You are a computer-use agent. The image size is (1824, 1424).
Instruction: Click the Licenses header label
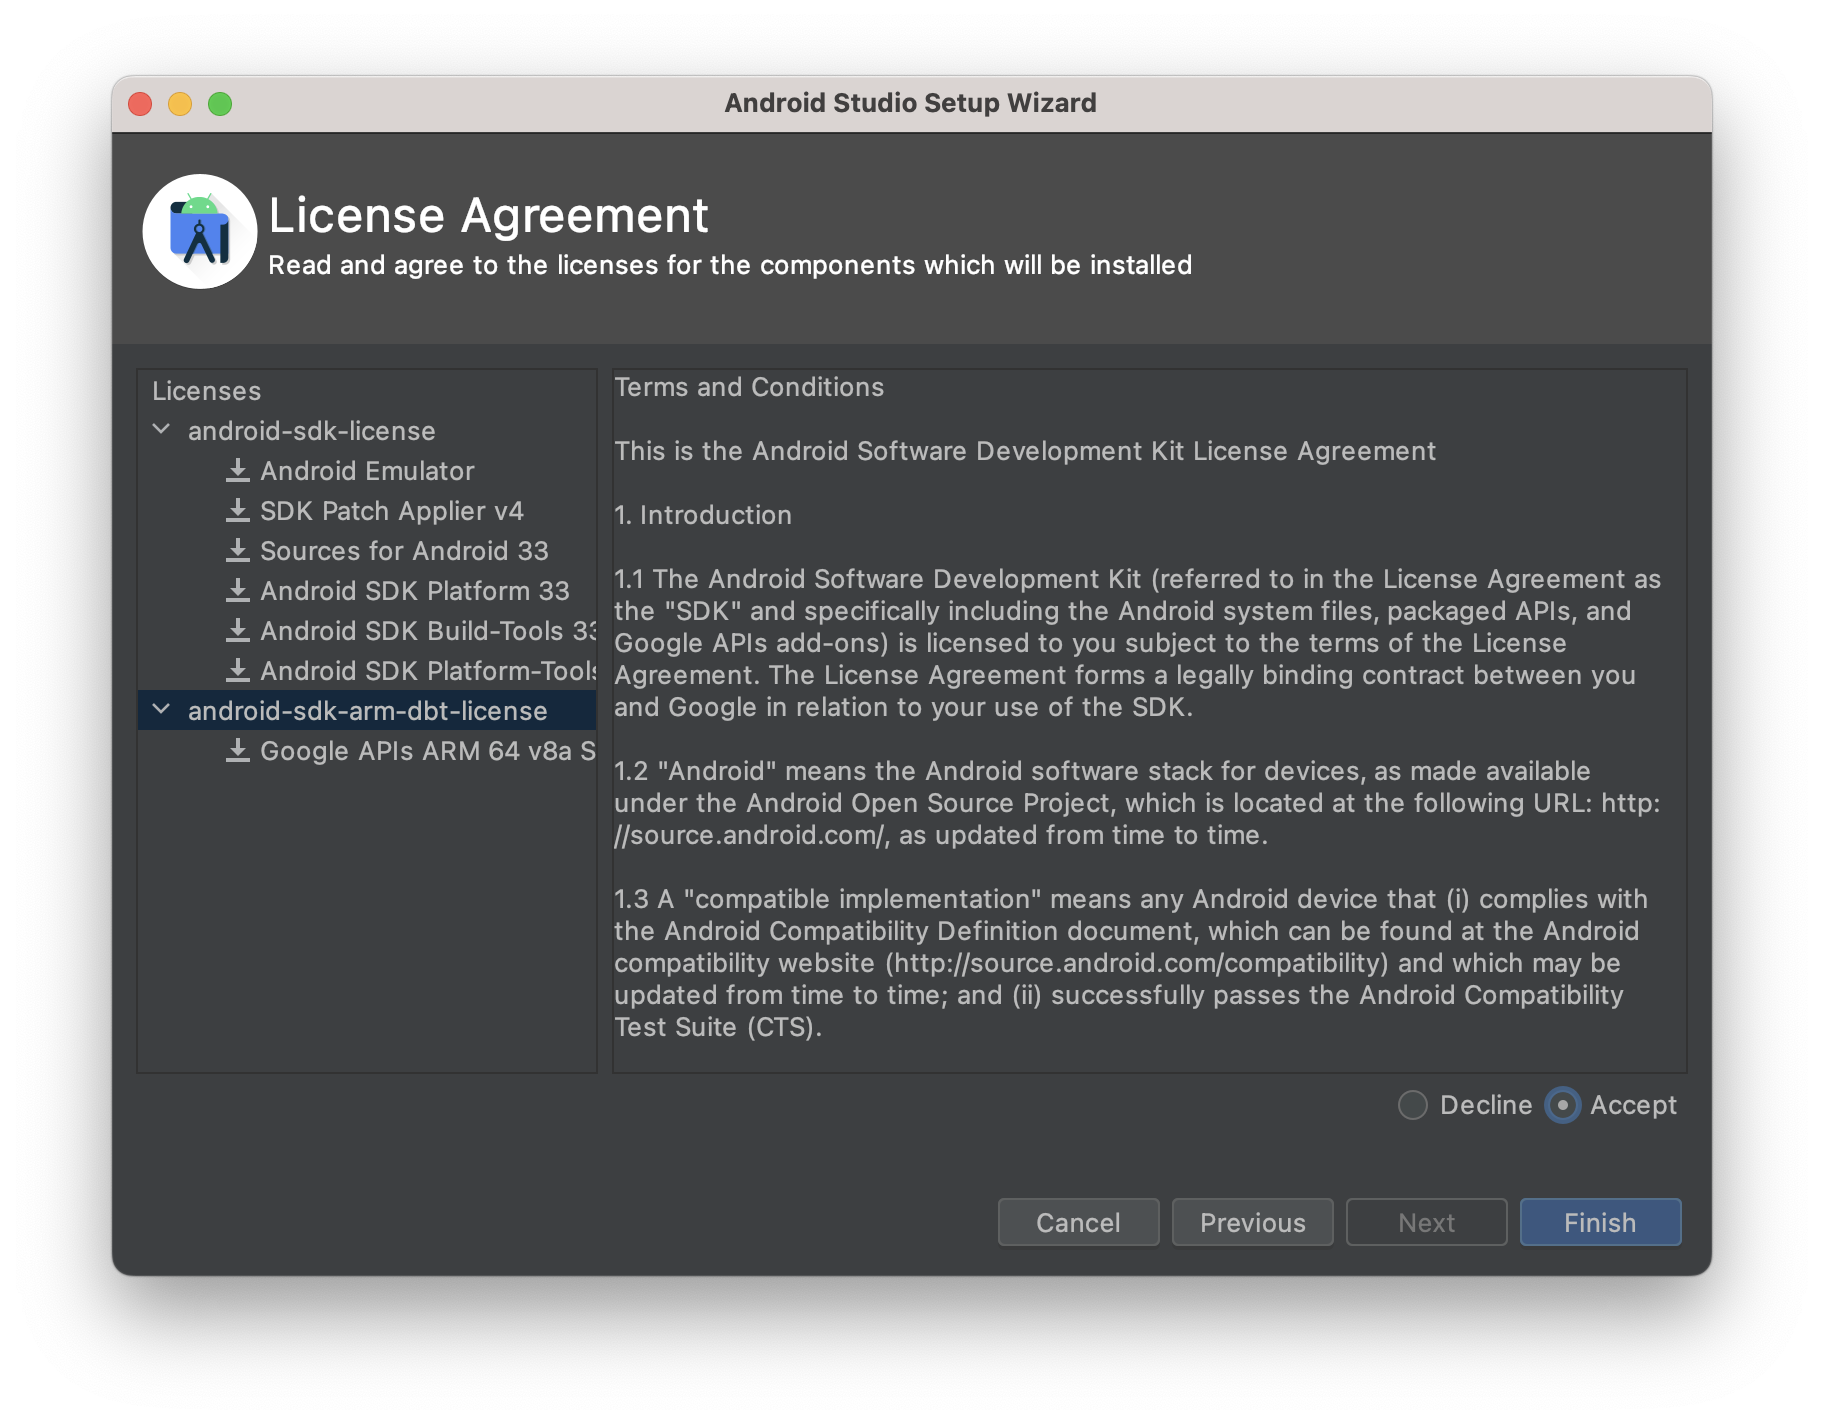pos(206,391)
